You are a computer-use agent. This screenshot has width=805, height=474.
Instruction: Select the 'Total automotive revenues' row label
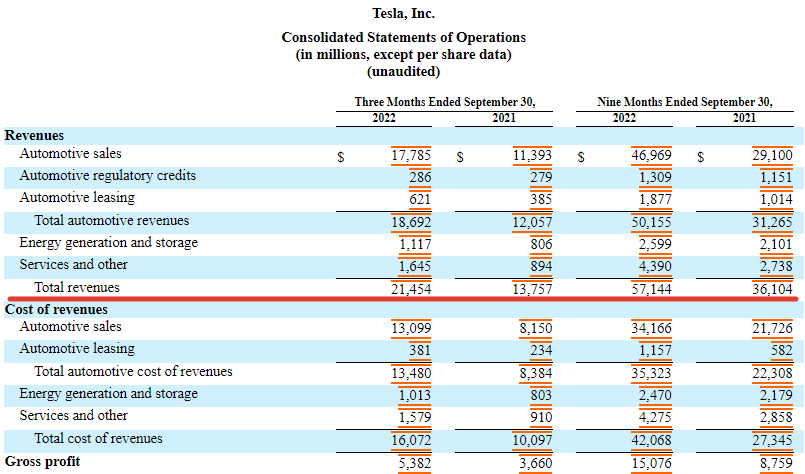click(x=111, y=220)
